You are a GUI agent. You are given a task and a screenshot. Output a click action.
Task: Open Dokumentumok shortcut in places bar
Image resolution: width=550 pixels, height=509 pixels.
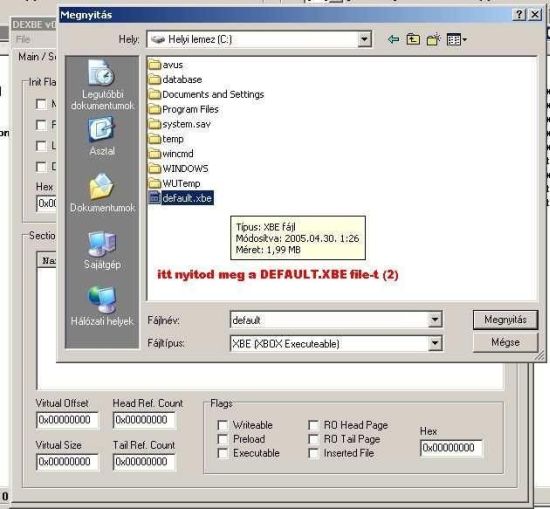click(102, 193)
